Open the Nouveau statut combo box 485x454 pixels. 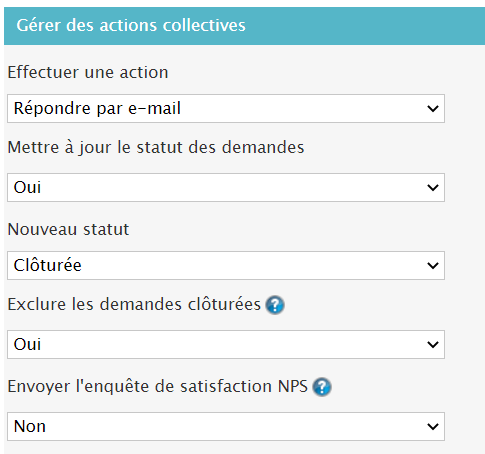[226, 266]
